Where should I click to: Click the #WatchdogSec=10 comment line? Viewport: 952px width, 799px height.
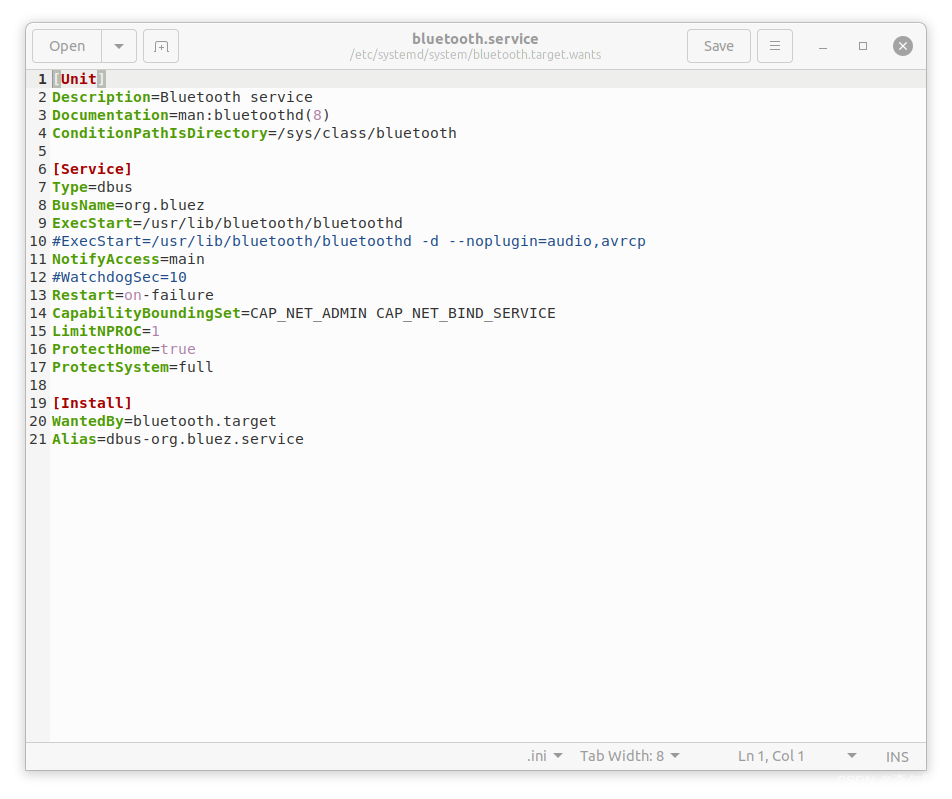coord(119,277)
